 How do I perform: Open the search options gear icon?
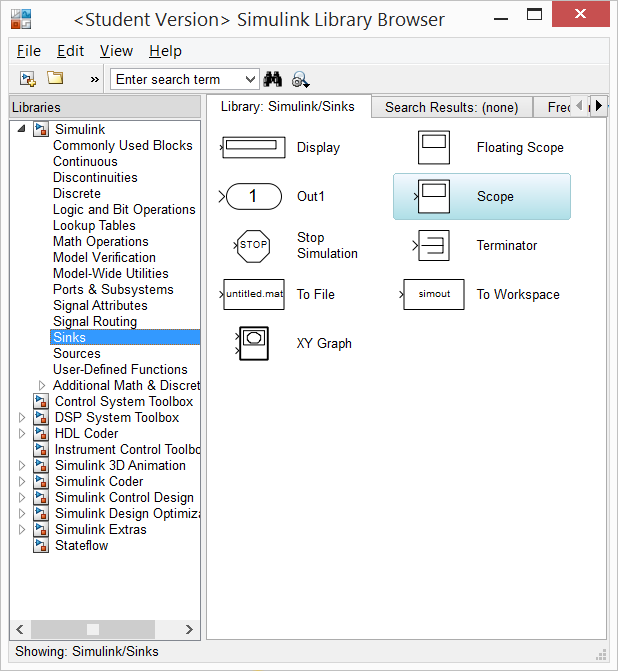click(x=300, y=80)
